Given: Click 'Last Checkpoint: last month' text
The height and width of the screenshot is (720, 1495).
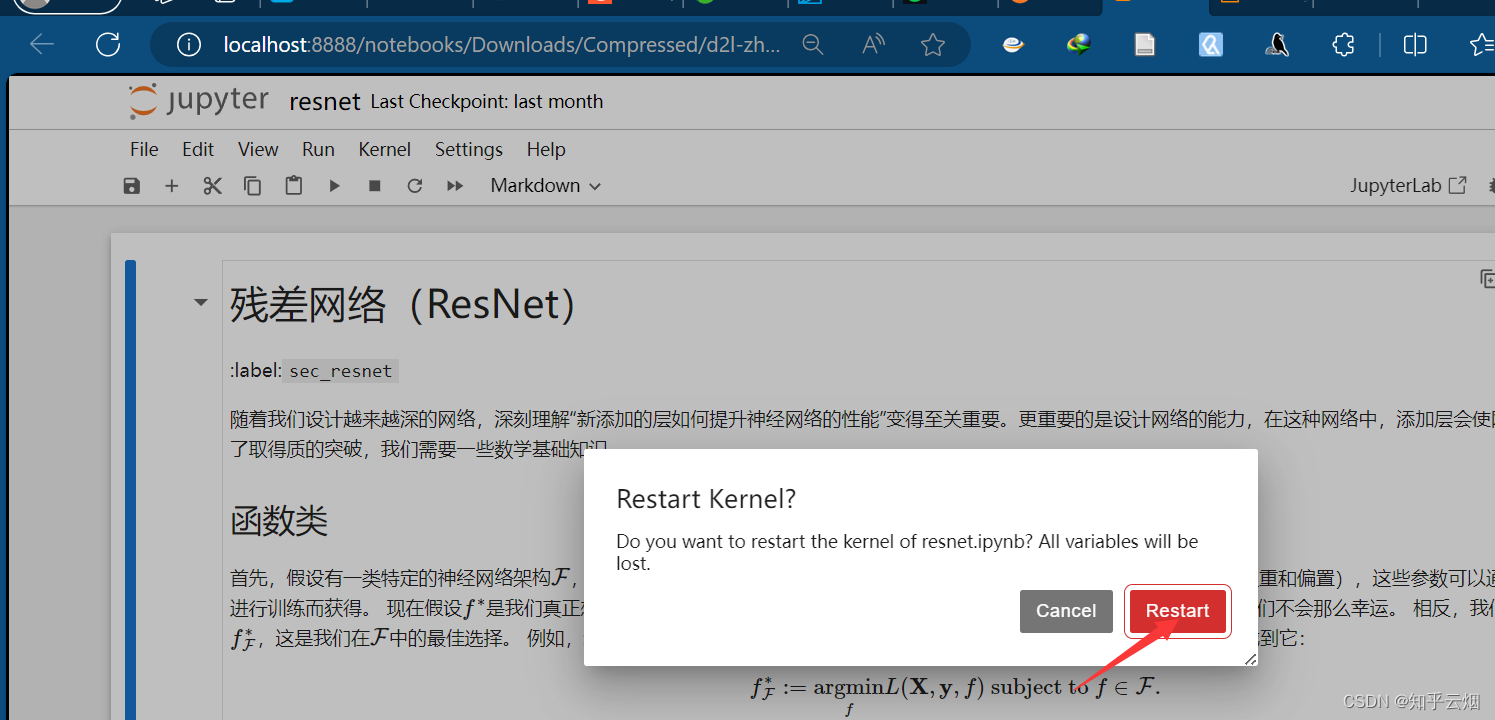Looking at the screenshot, I should (x=487, y=101).
